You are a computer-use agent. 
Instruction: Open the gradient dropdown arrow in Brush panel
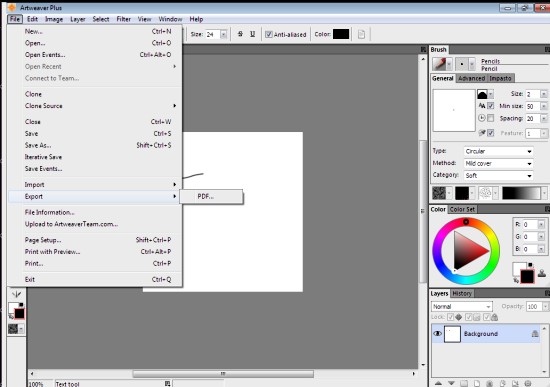tap(544, 193)
